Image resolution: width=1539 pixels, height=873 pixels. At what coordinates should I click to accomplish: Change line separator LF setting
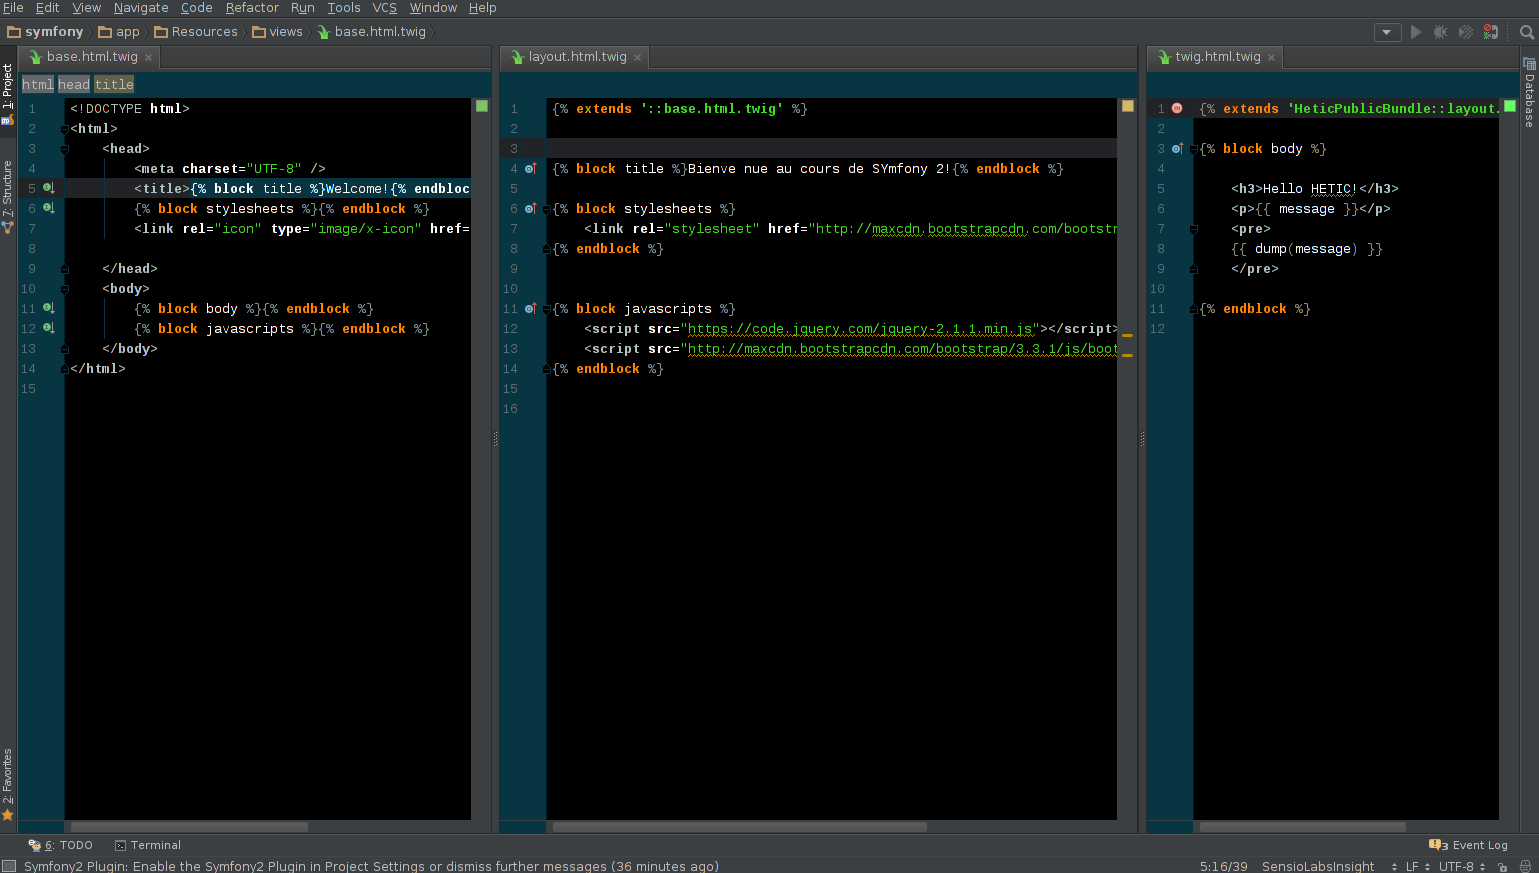pyautogui.click(x=1417, y=866)
